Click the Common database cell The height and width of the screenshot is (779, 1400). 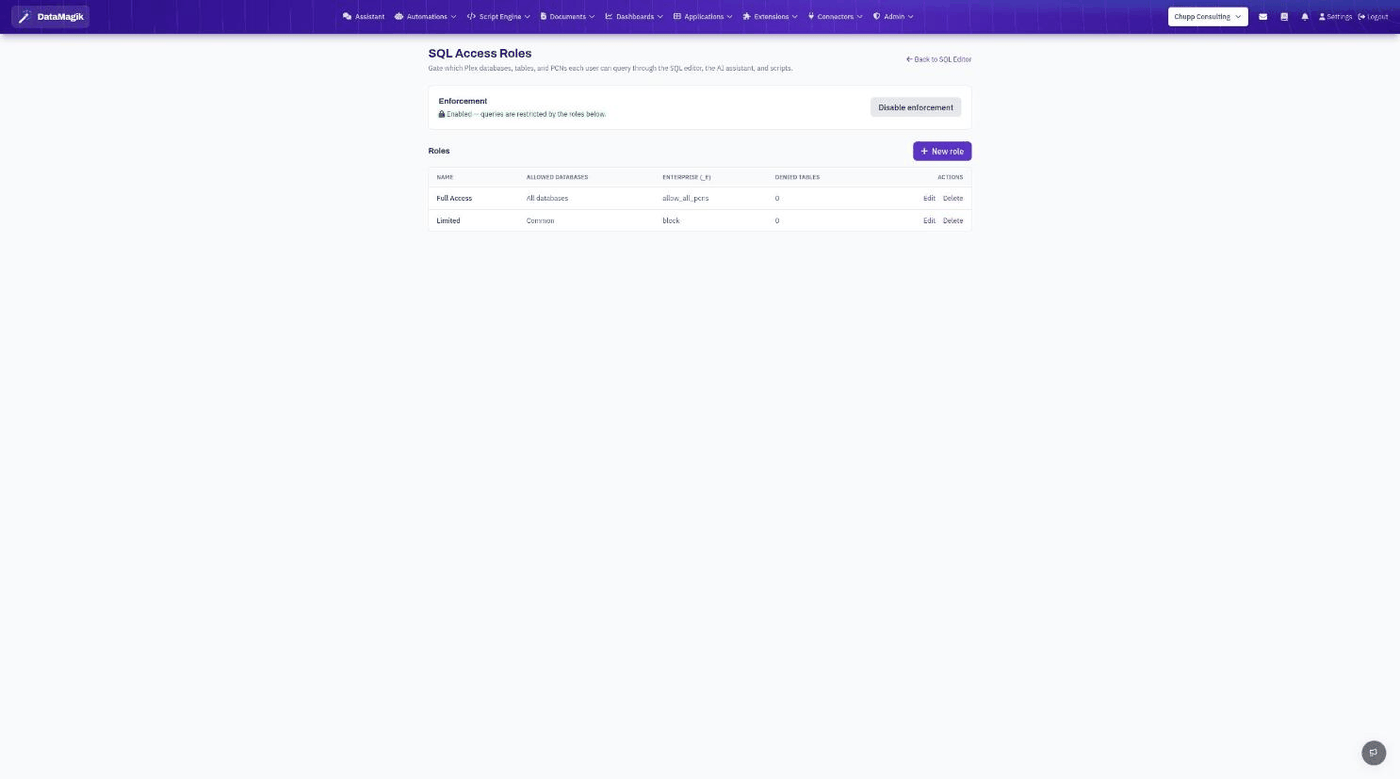coord(540,221)
